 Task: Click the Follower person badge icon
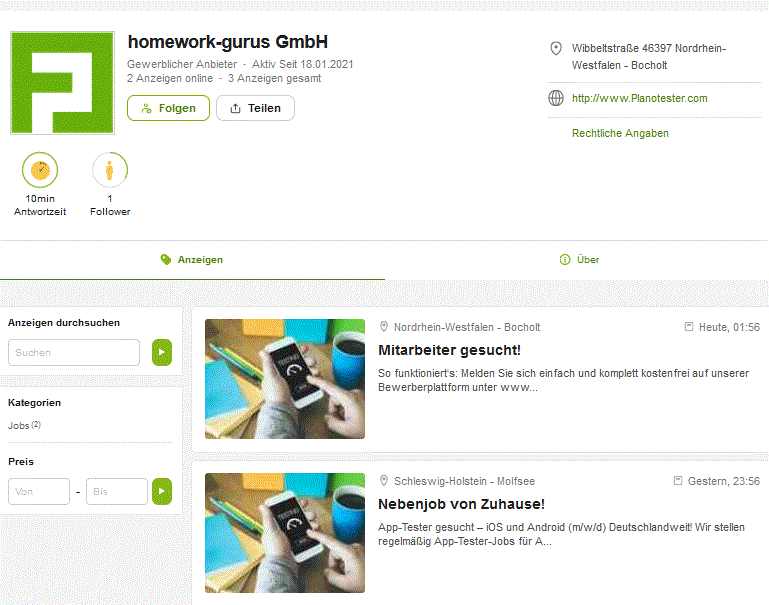110,170
